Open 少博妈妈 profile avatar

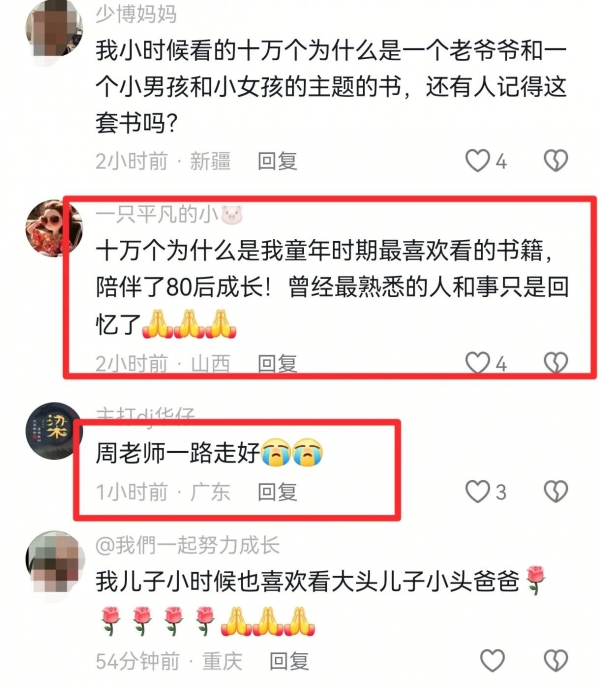(54, 29)
